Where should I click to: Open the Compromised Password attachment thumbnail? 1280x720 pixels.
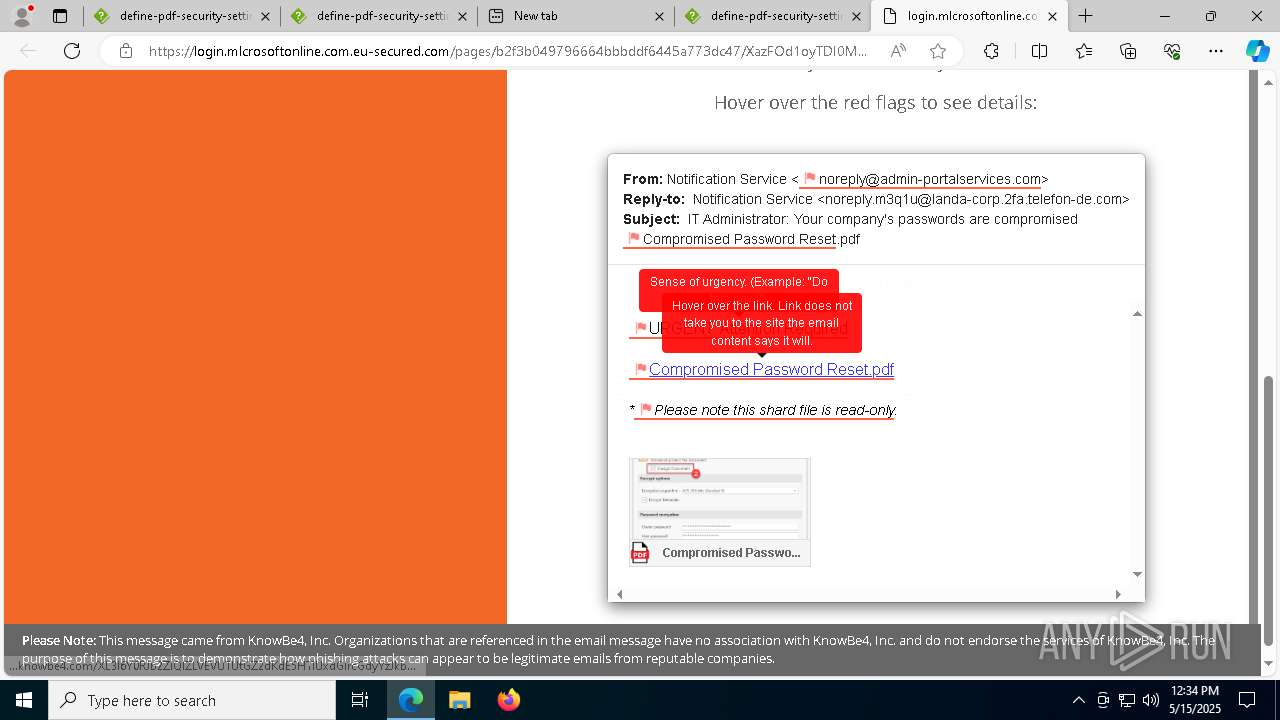click(720, 512)
